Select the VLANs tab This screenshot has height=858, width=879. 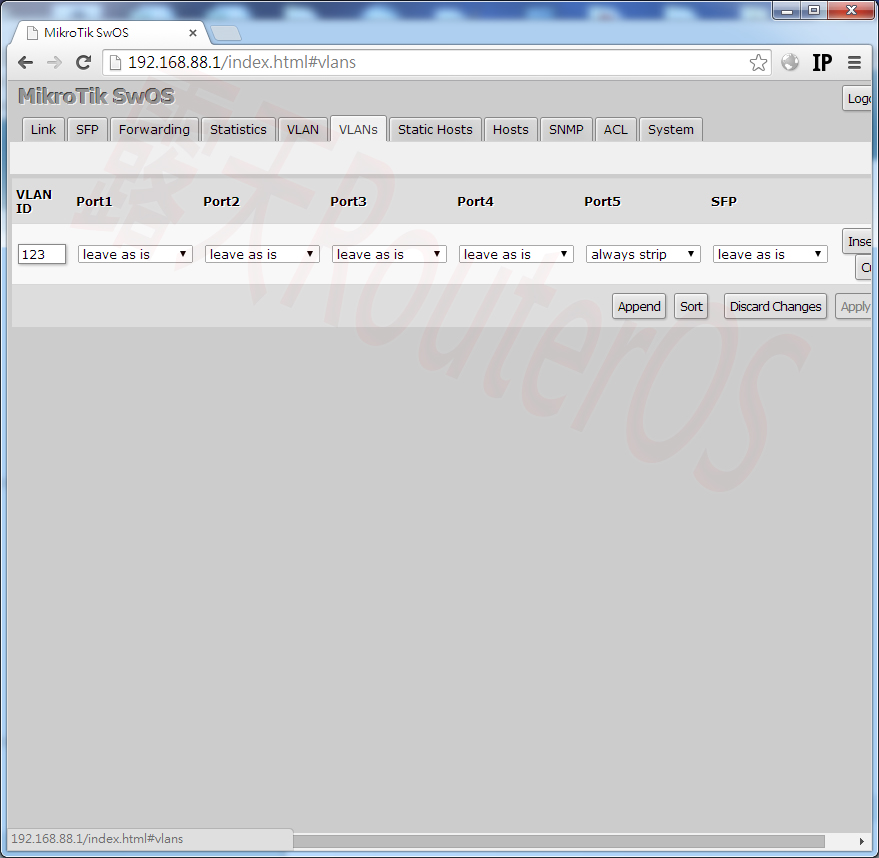tap(358, 129)
